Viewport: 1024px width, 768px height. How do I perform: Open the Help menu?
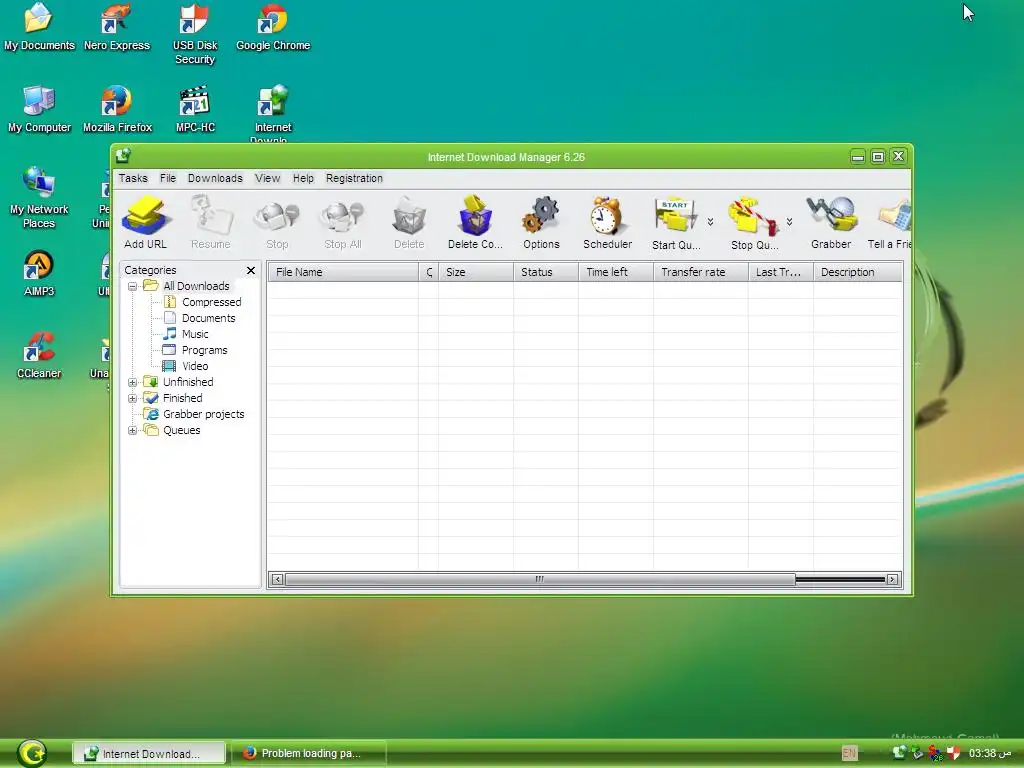[303, 178]
